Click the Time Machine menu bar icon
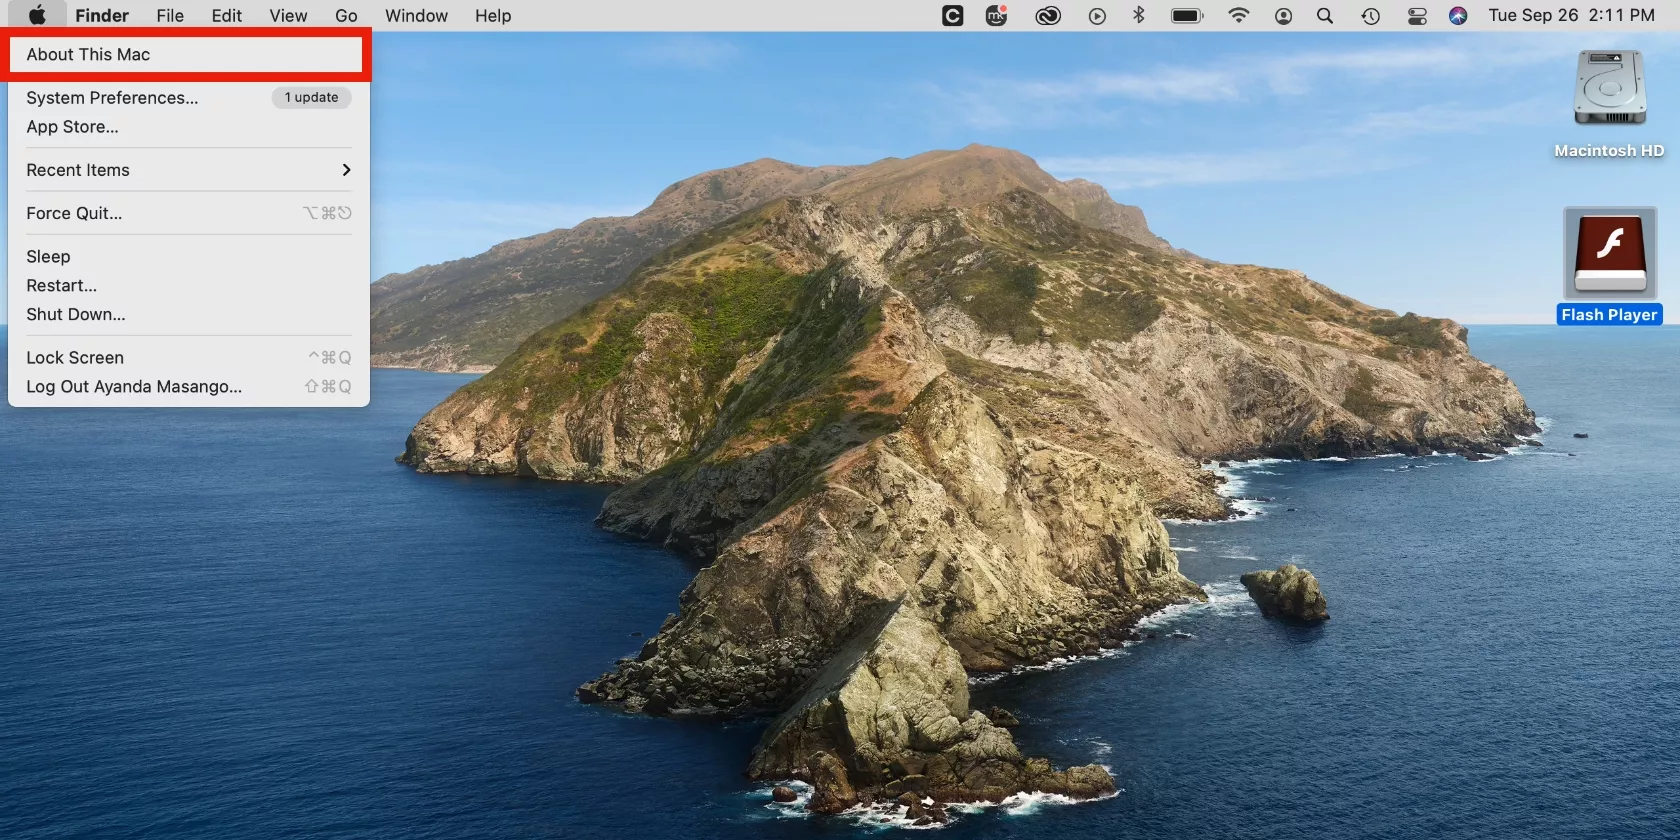Image resolution: width=1680 pixels, height=840 pixels. (x=1370, y=16)
